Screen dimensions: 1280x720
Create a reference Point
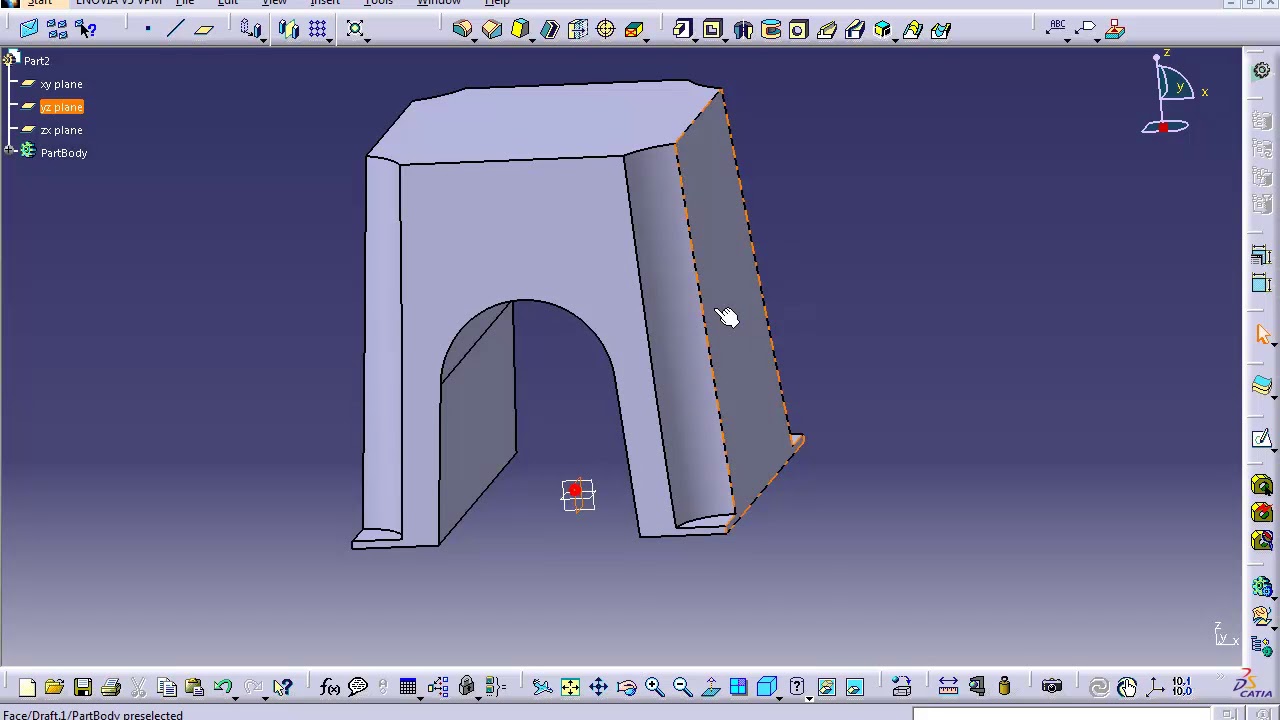147,29
